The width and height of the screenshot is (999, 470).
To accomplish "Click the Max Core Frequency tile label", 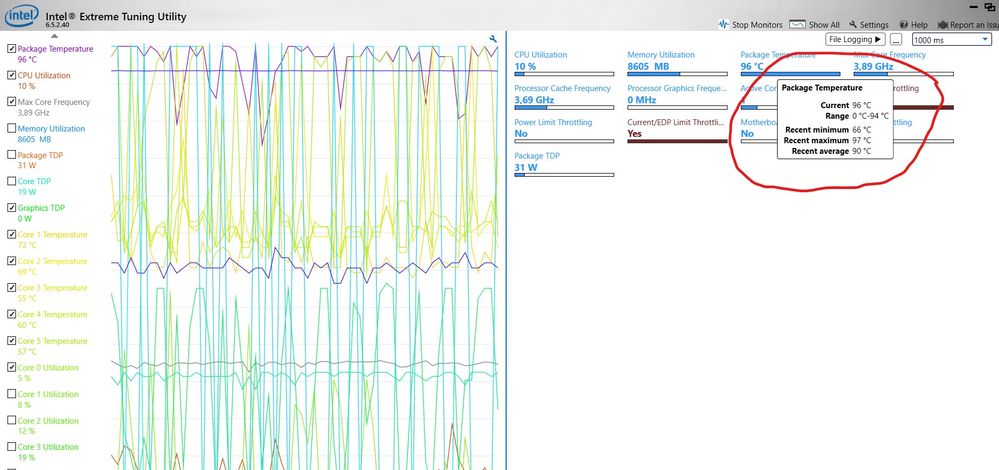I will (x=890, y=55).
